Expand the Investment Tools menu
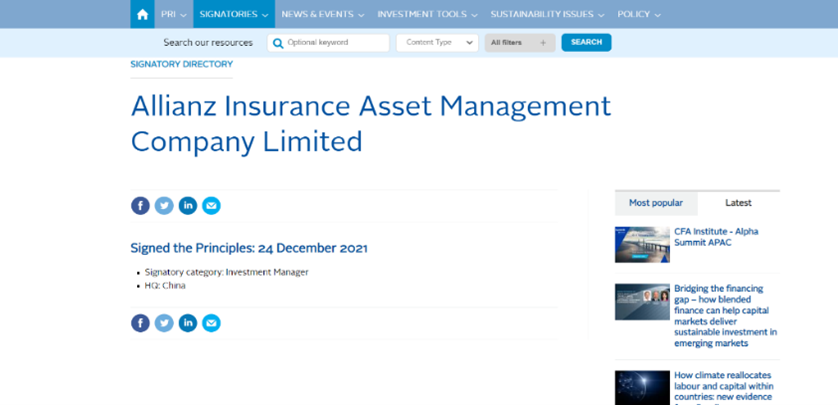Viewport: 838px width, 405px height. (x=427, y=15)
